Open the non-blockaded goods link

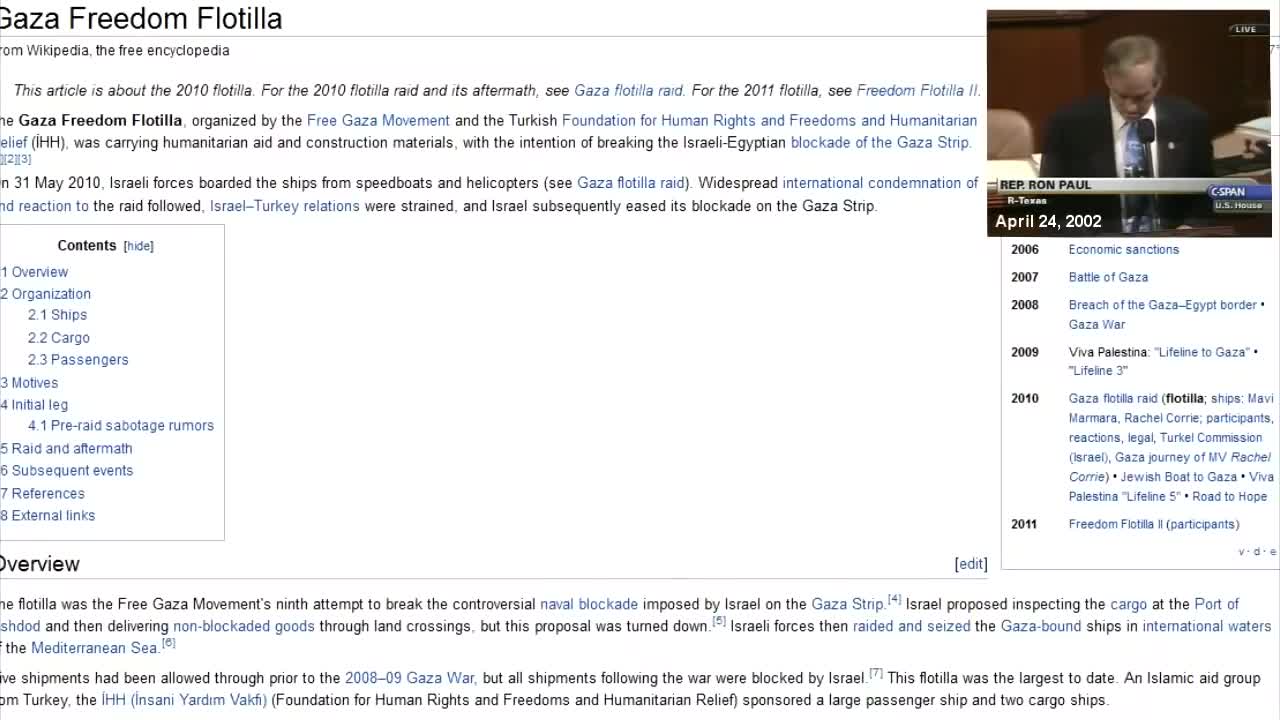coord(244,626)
